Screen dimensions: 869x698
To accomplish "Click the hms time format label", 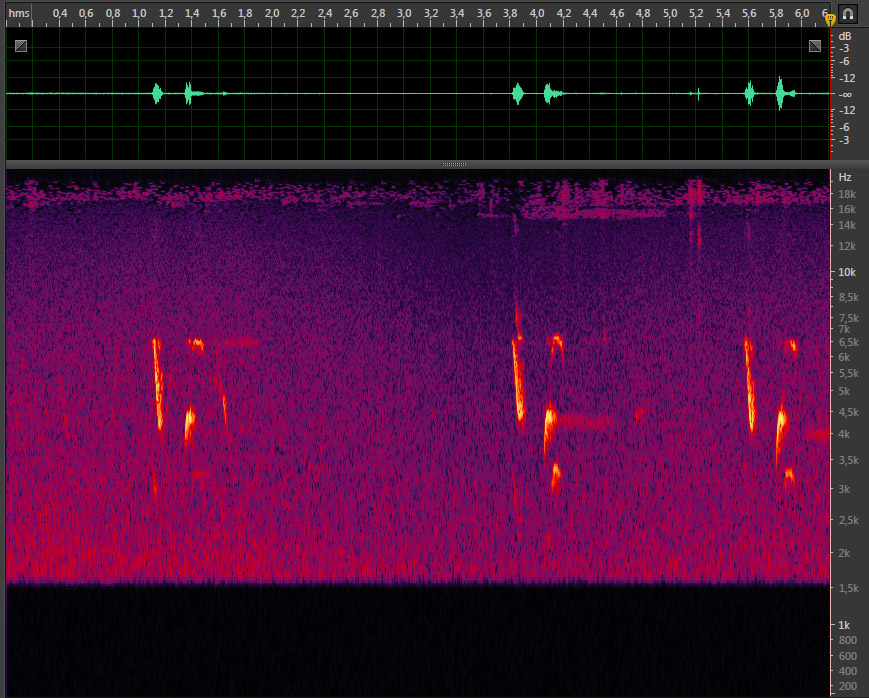I will click(19, 13).
